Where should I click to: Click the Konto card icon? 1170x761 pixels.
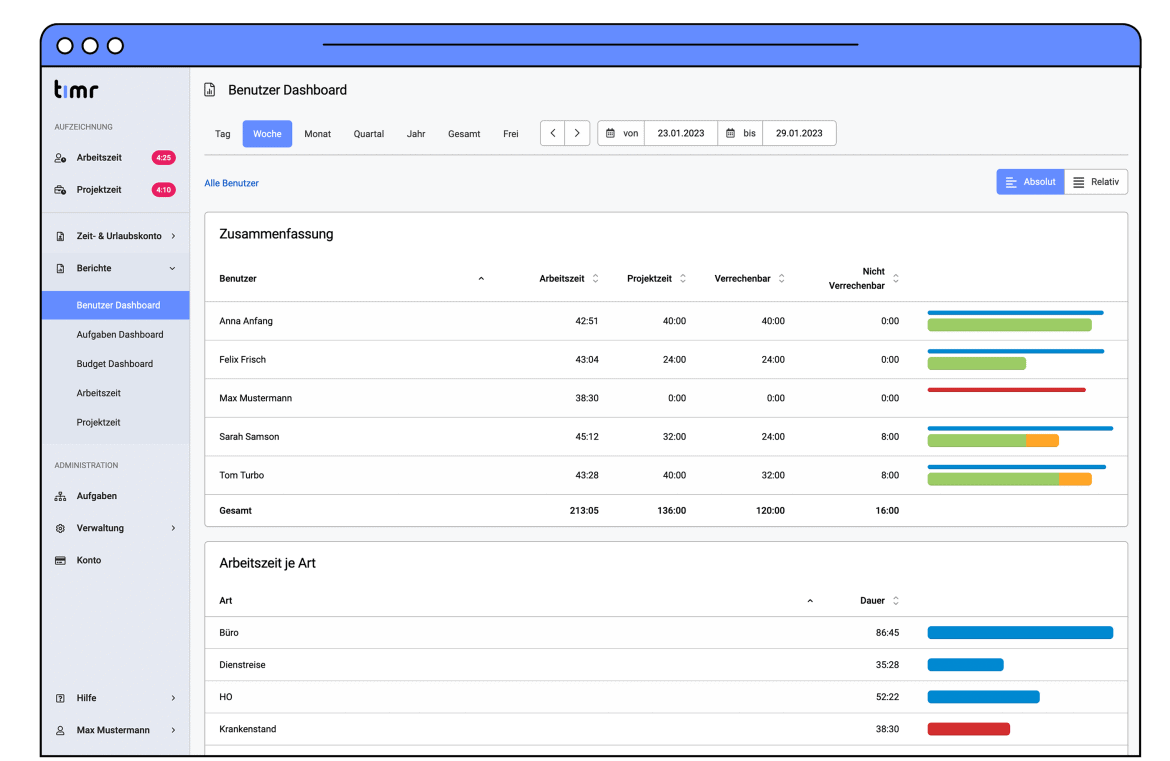tap(60, 560)
